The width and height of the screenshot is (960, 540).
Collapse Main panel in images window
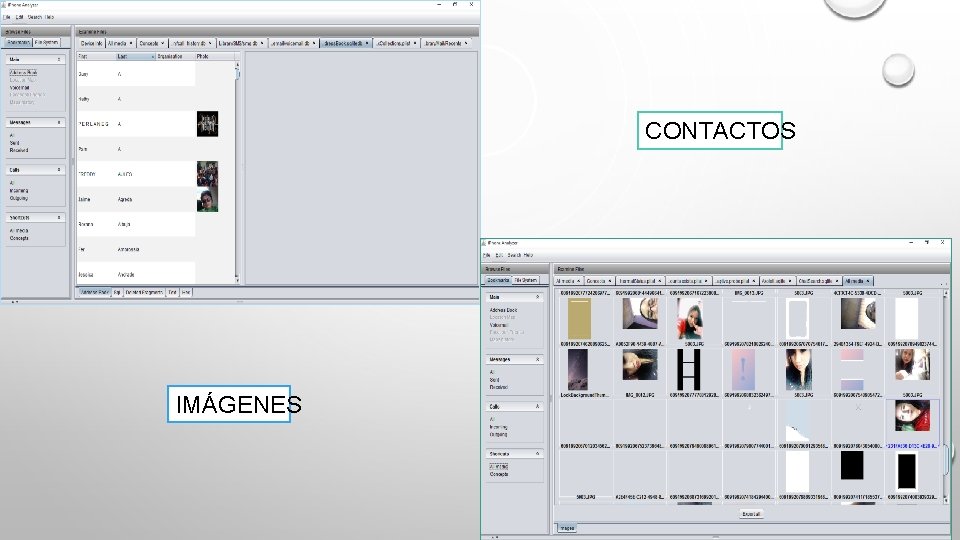coord(538,297)
